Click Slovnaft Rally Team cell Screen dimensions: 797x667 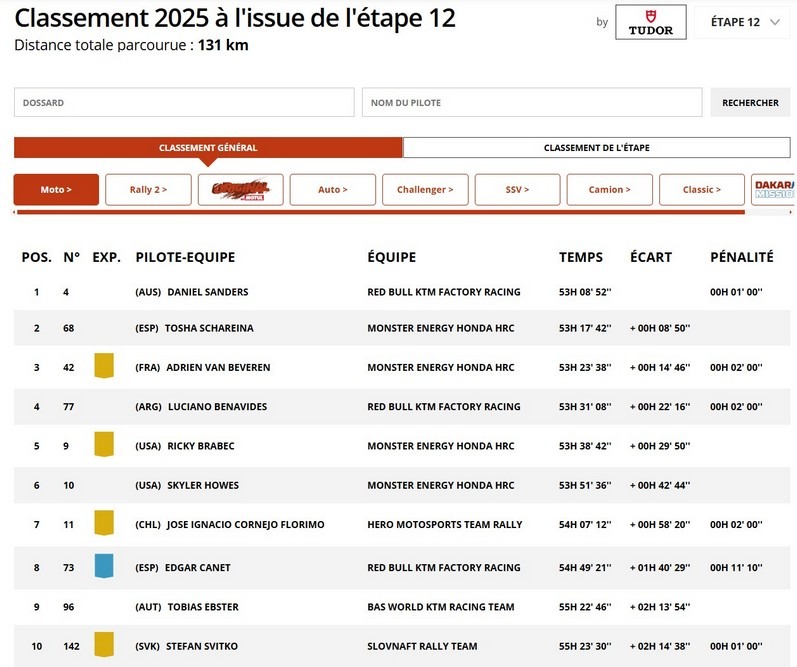click(x=422, y=646)
